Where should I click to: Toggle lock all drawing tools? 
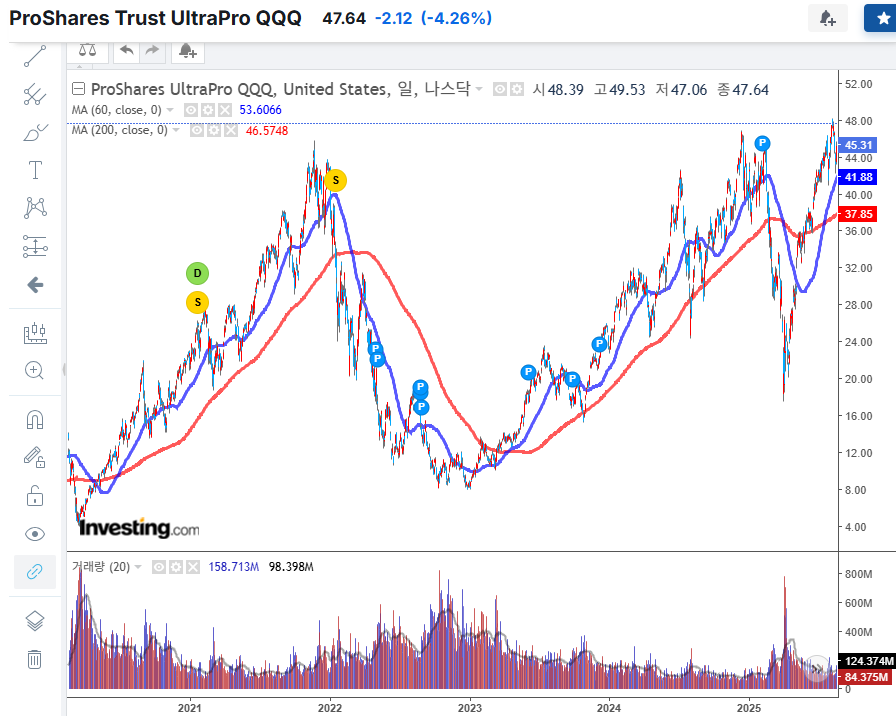coord(35,495)
